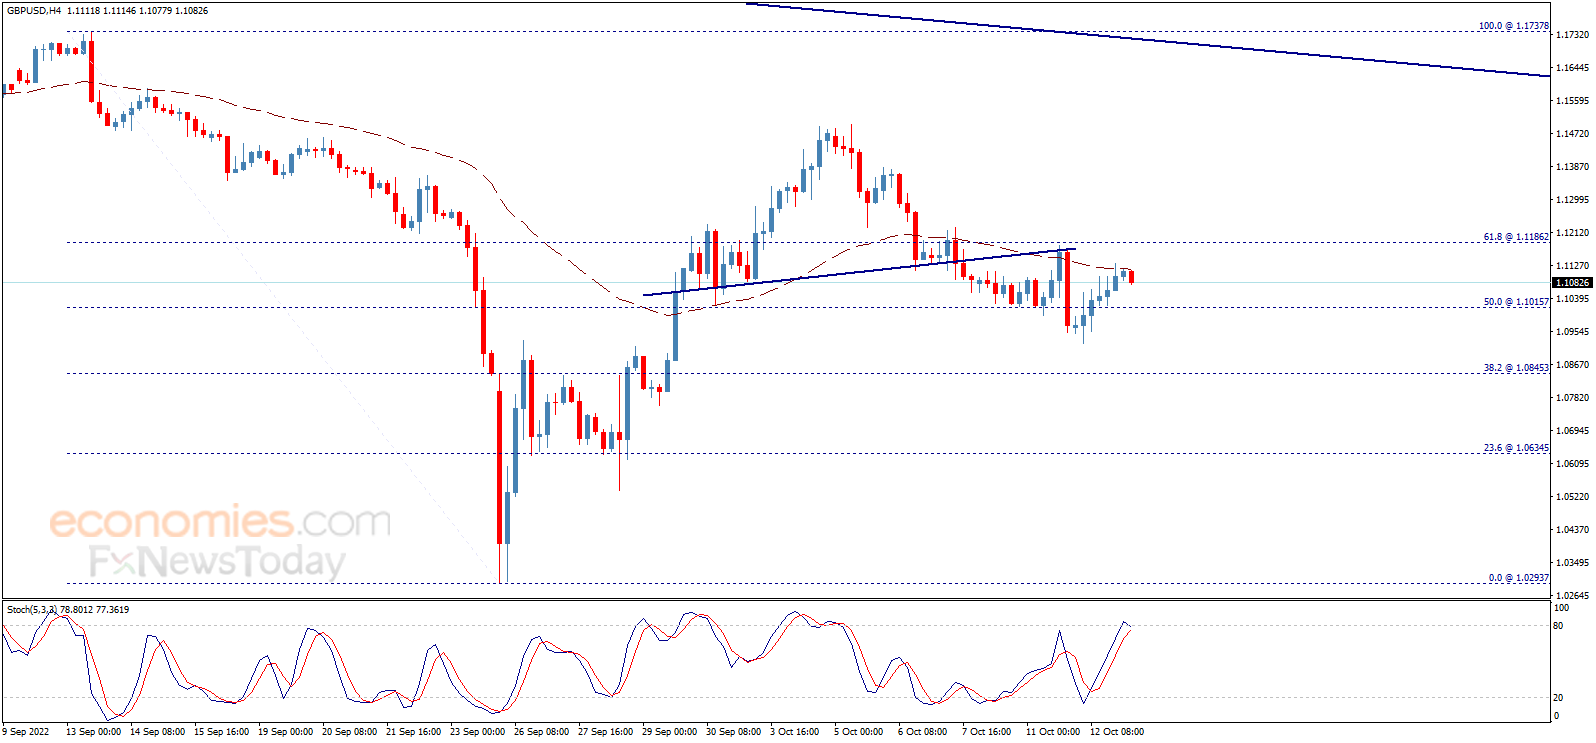Click price scale value 1.02645
This screenshot has width=1596, height=743.
point(1573,596)
